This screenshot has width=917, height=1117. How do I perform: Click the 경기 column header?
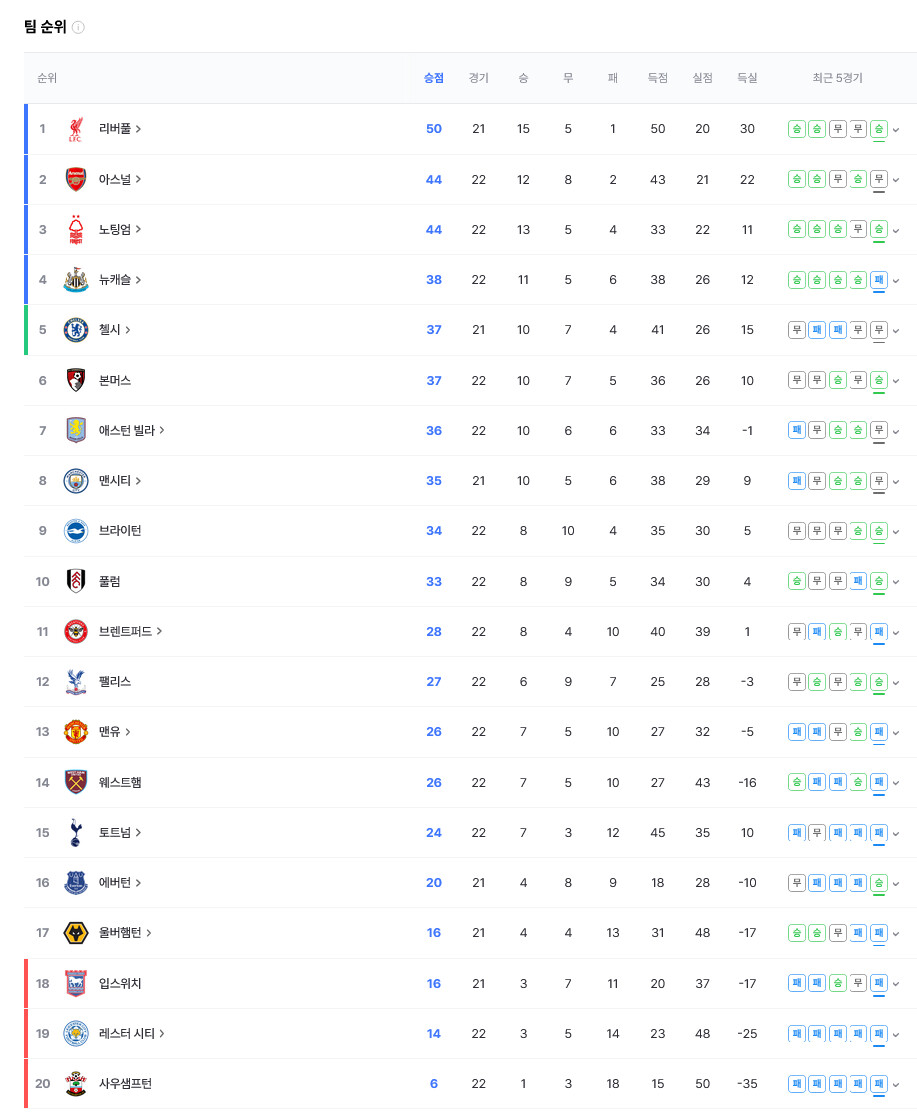(479, 78)
